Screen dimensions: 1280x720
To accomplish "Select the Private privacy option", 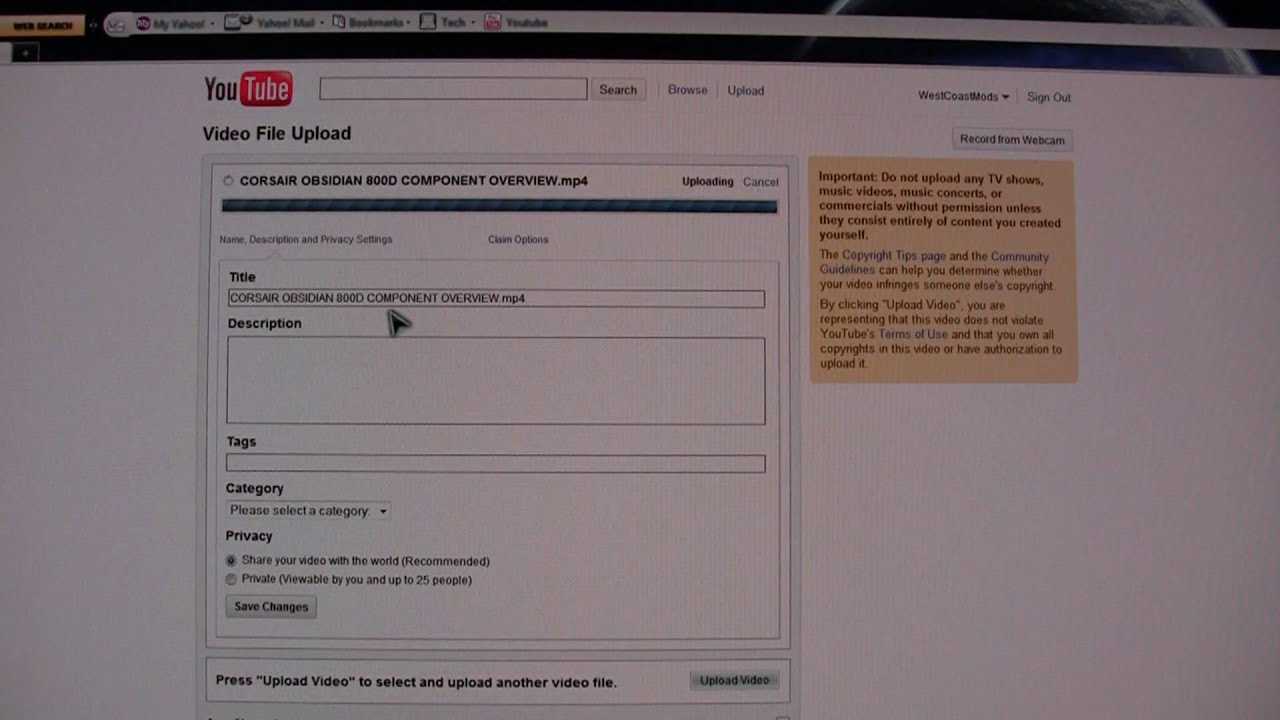I will pyautogui.click(x=231, y=580).
